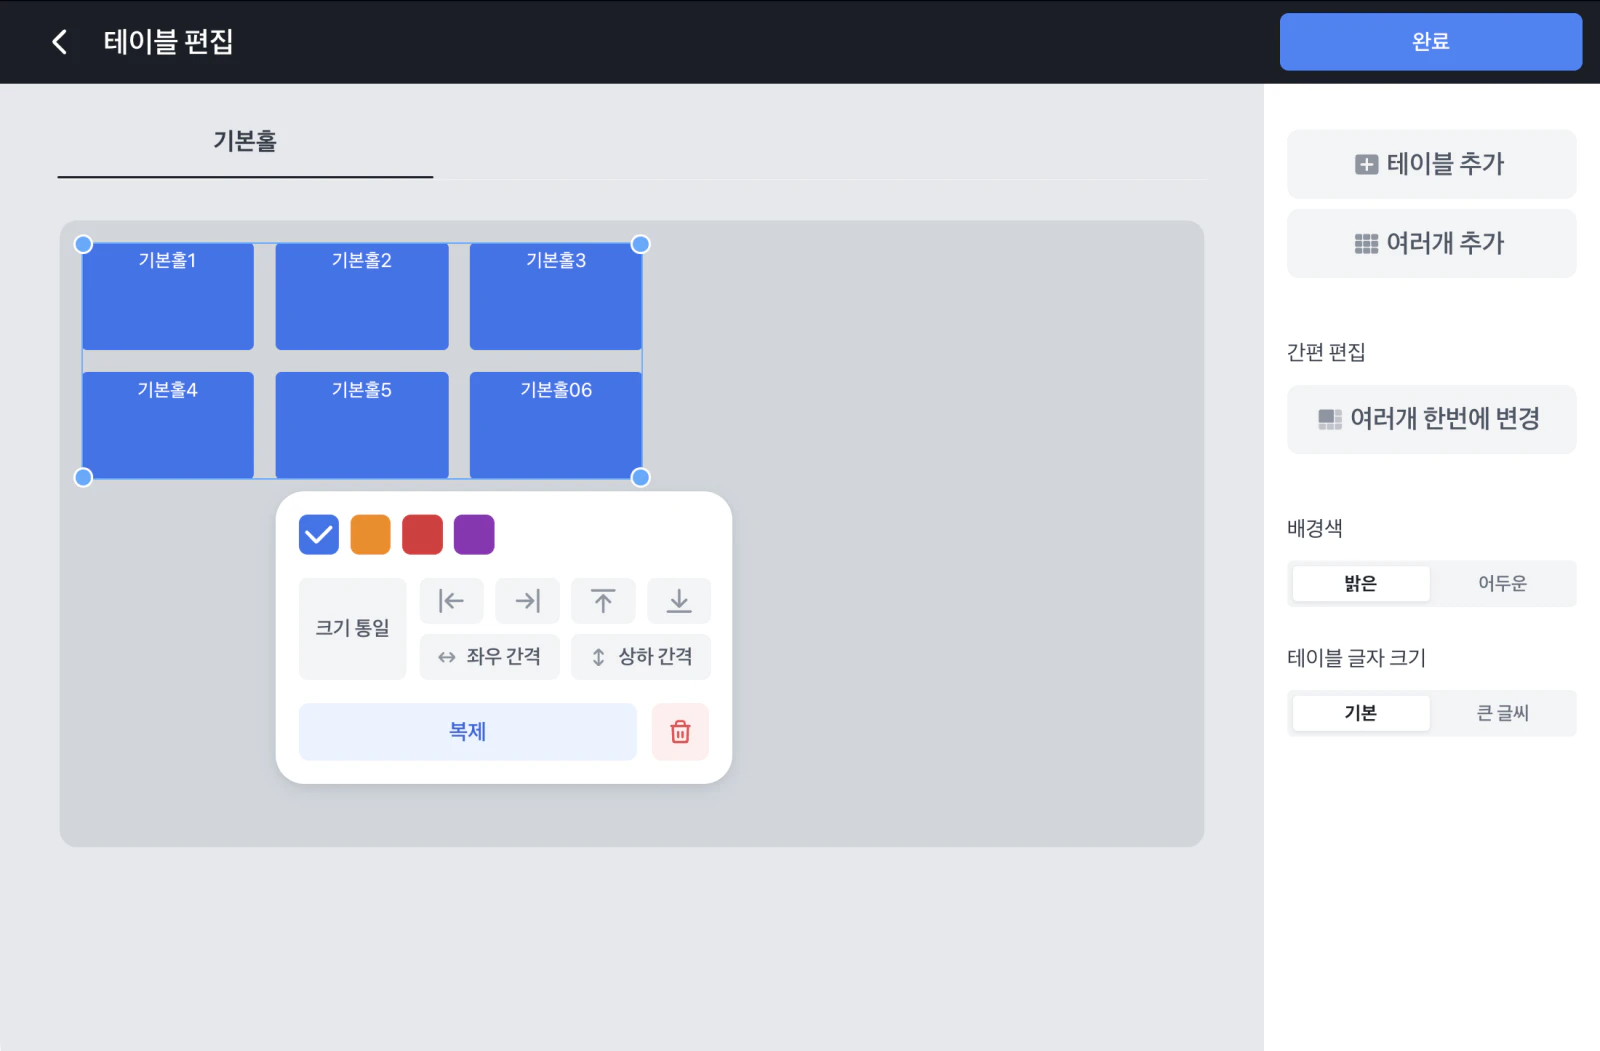Go back using the left arrow

[60, 42]
